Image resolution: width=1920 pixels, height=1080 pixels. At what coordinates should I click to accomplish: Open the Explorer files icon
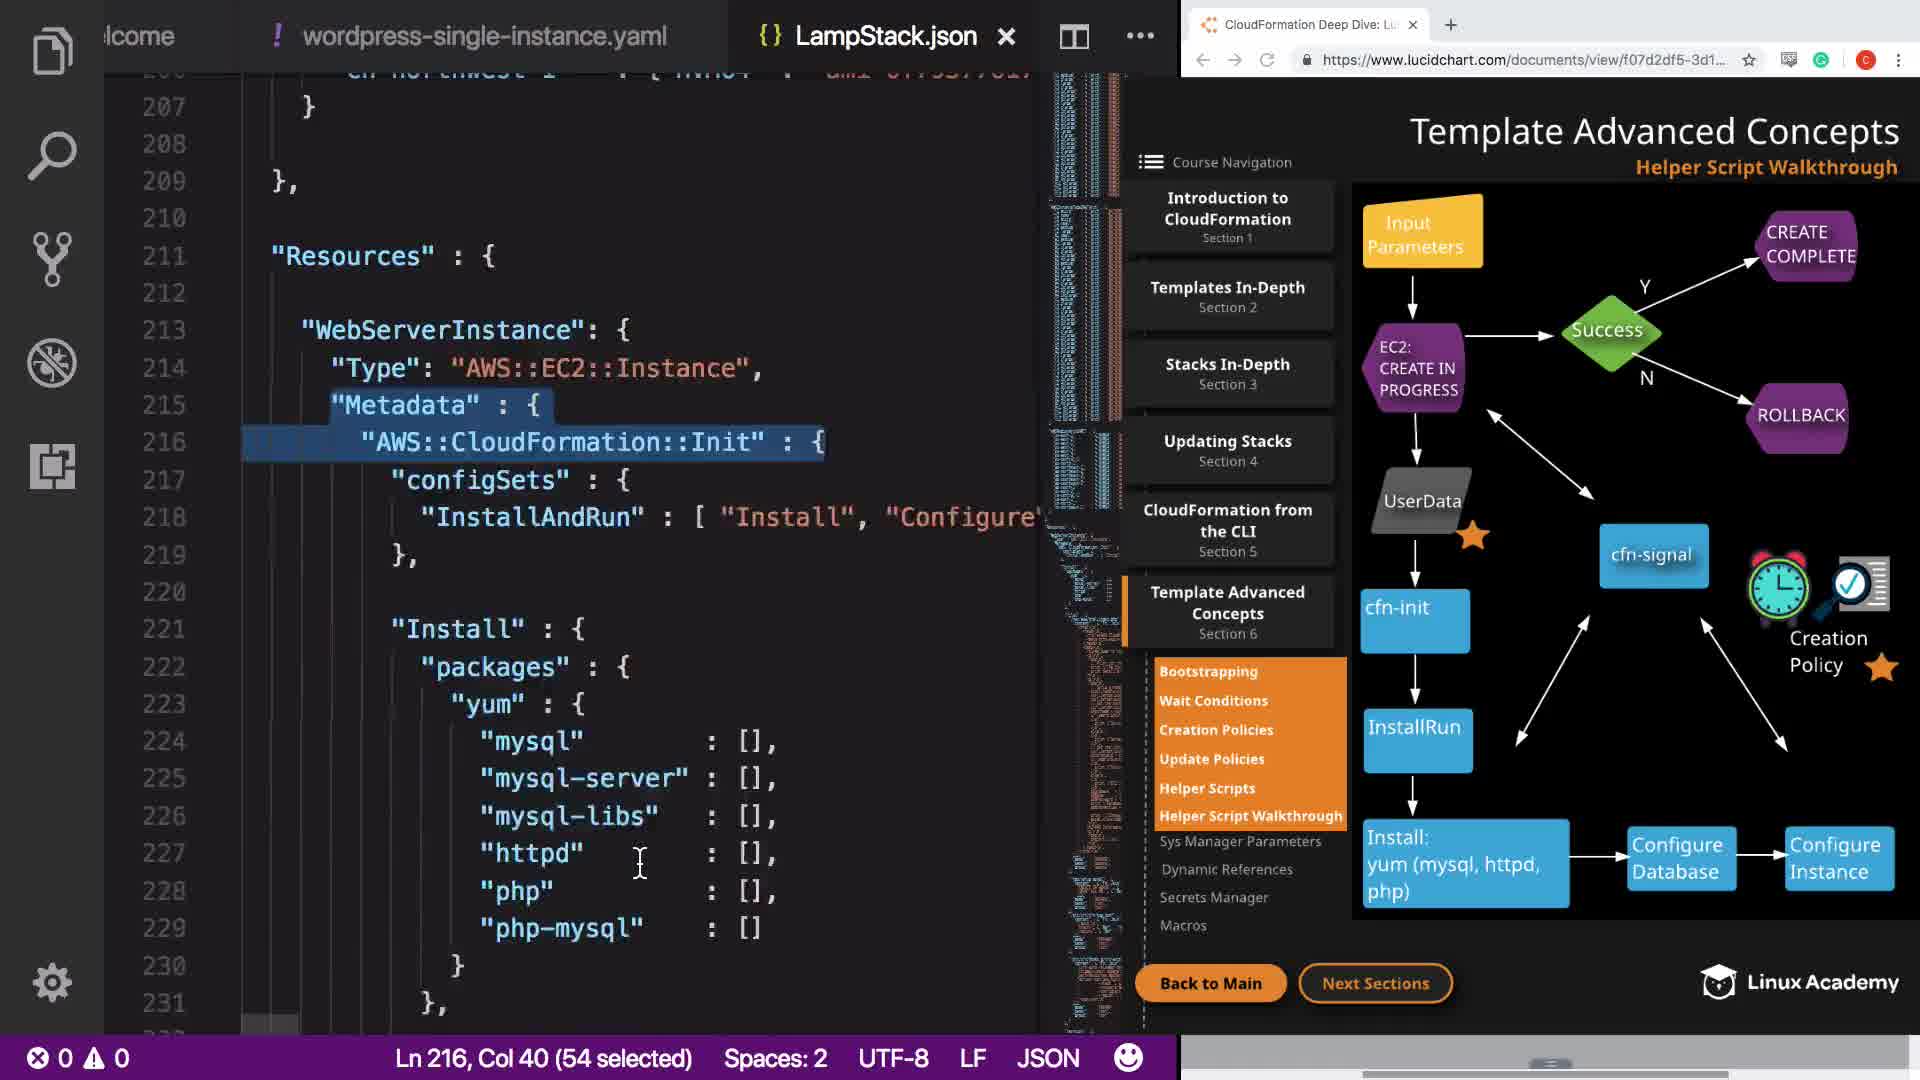(52, 52)
